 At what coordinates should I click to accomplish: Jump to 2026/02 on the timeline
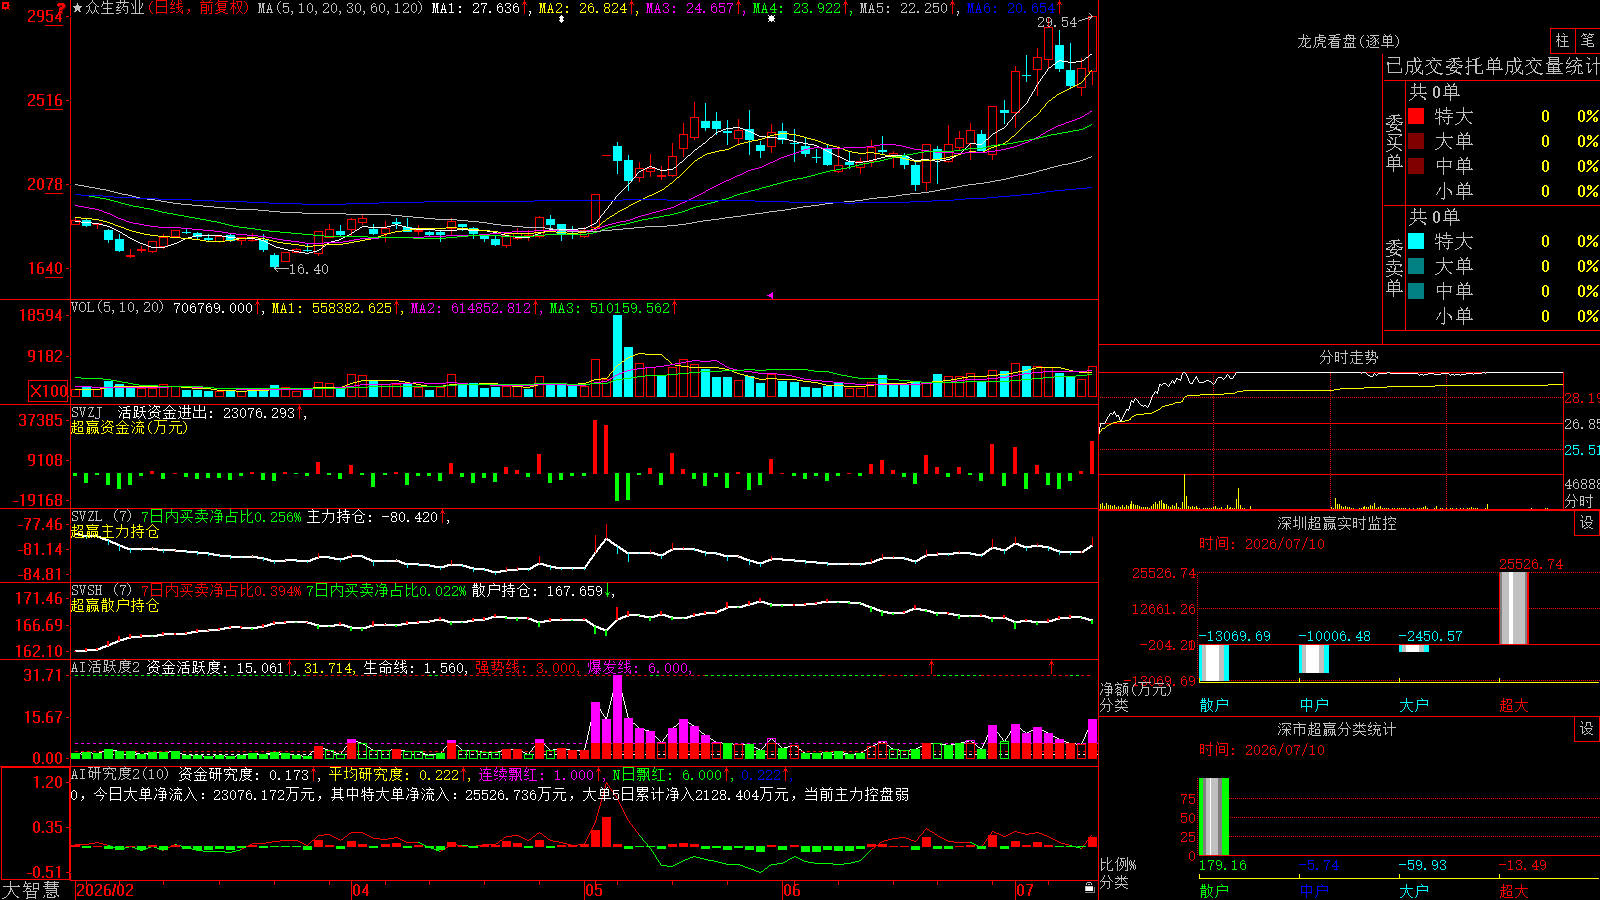(x=105, y=890)
